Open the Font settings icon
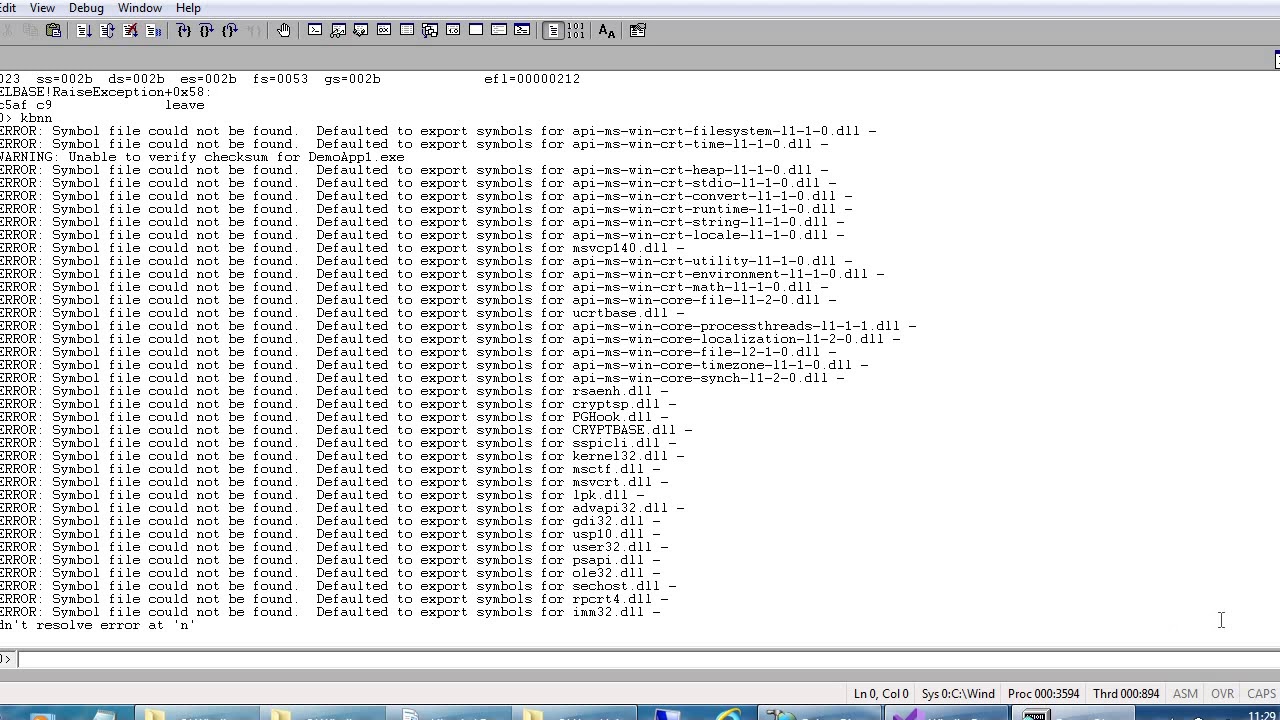 [x=607, y=31]
